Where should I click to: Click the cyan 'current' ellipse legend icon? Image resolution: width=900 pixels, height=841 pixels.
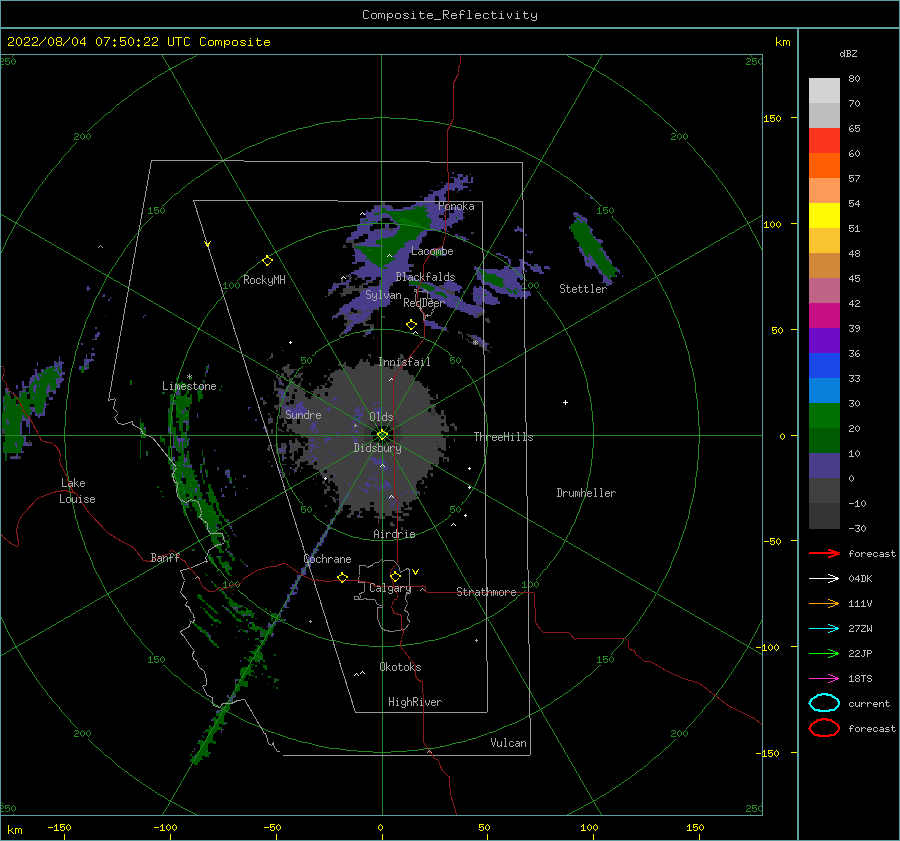(824, 703)
